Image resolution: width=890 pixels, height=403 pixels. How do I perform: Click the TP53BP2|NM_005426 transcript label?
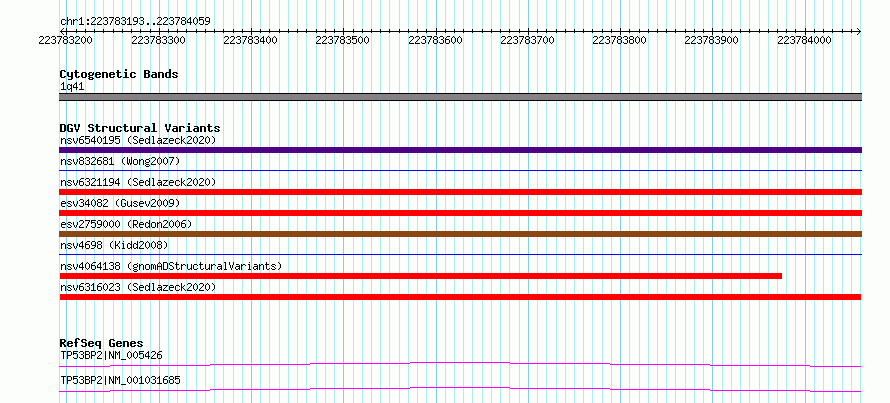point(111,356)
